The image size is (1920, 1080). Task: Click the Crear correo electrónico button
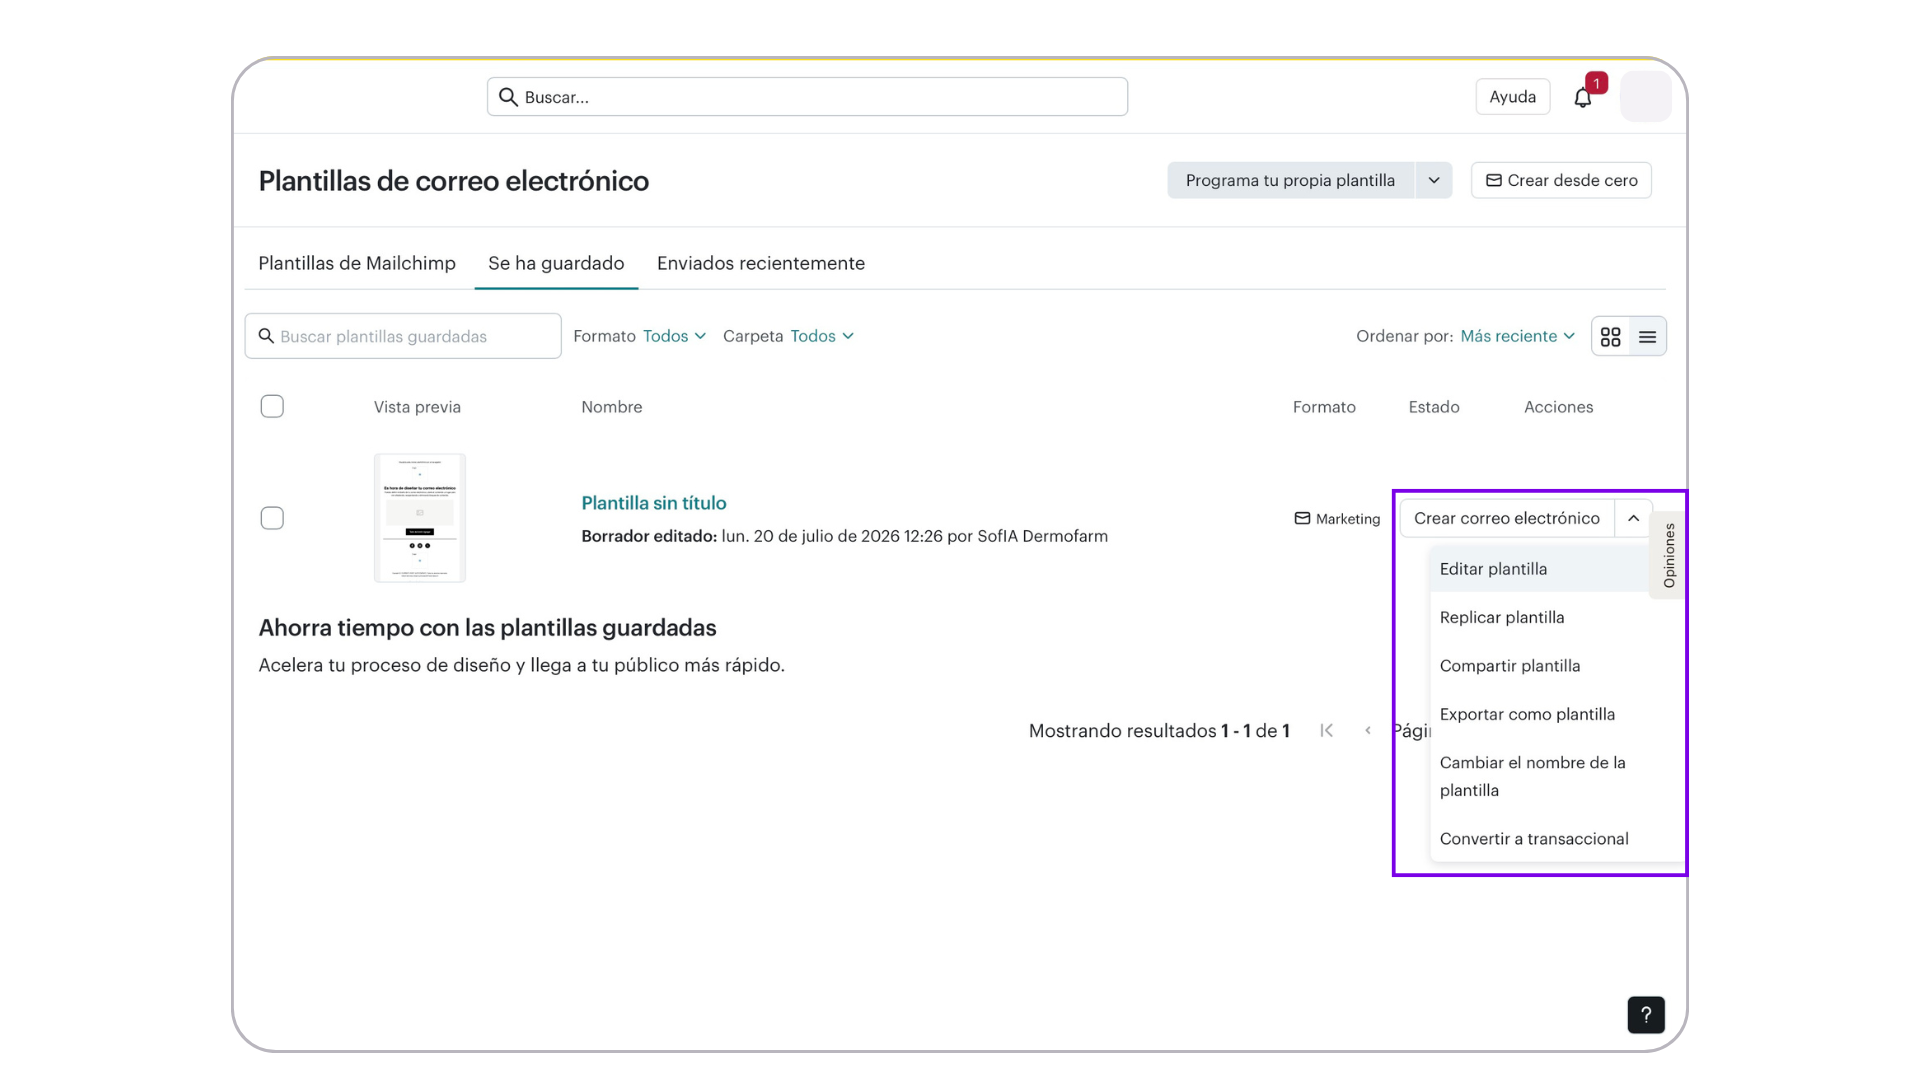pyautogui.click(x=1507, y=518)
